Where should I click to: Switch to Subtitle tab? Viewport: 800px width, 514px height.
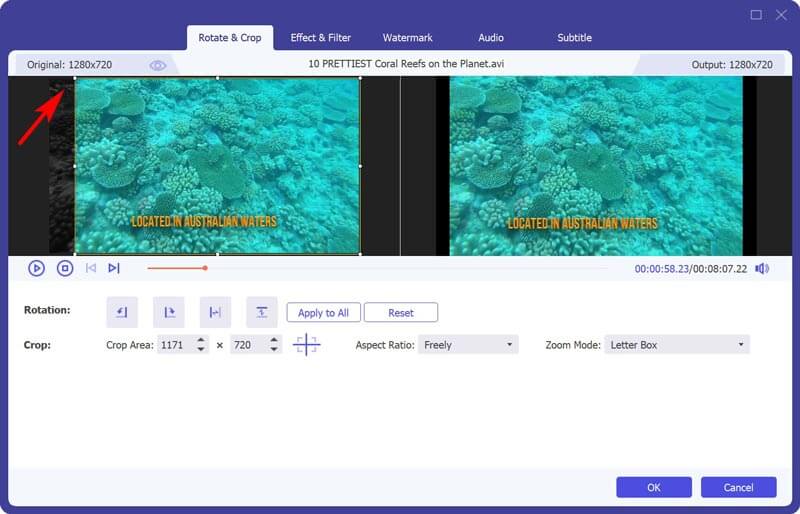coord(574,38)
